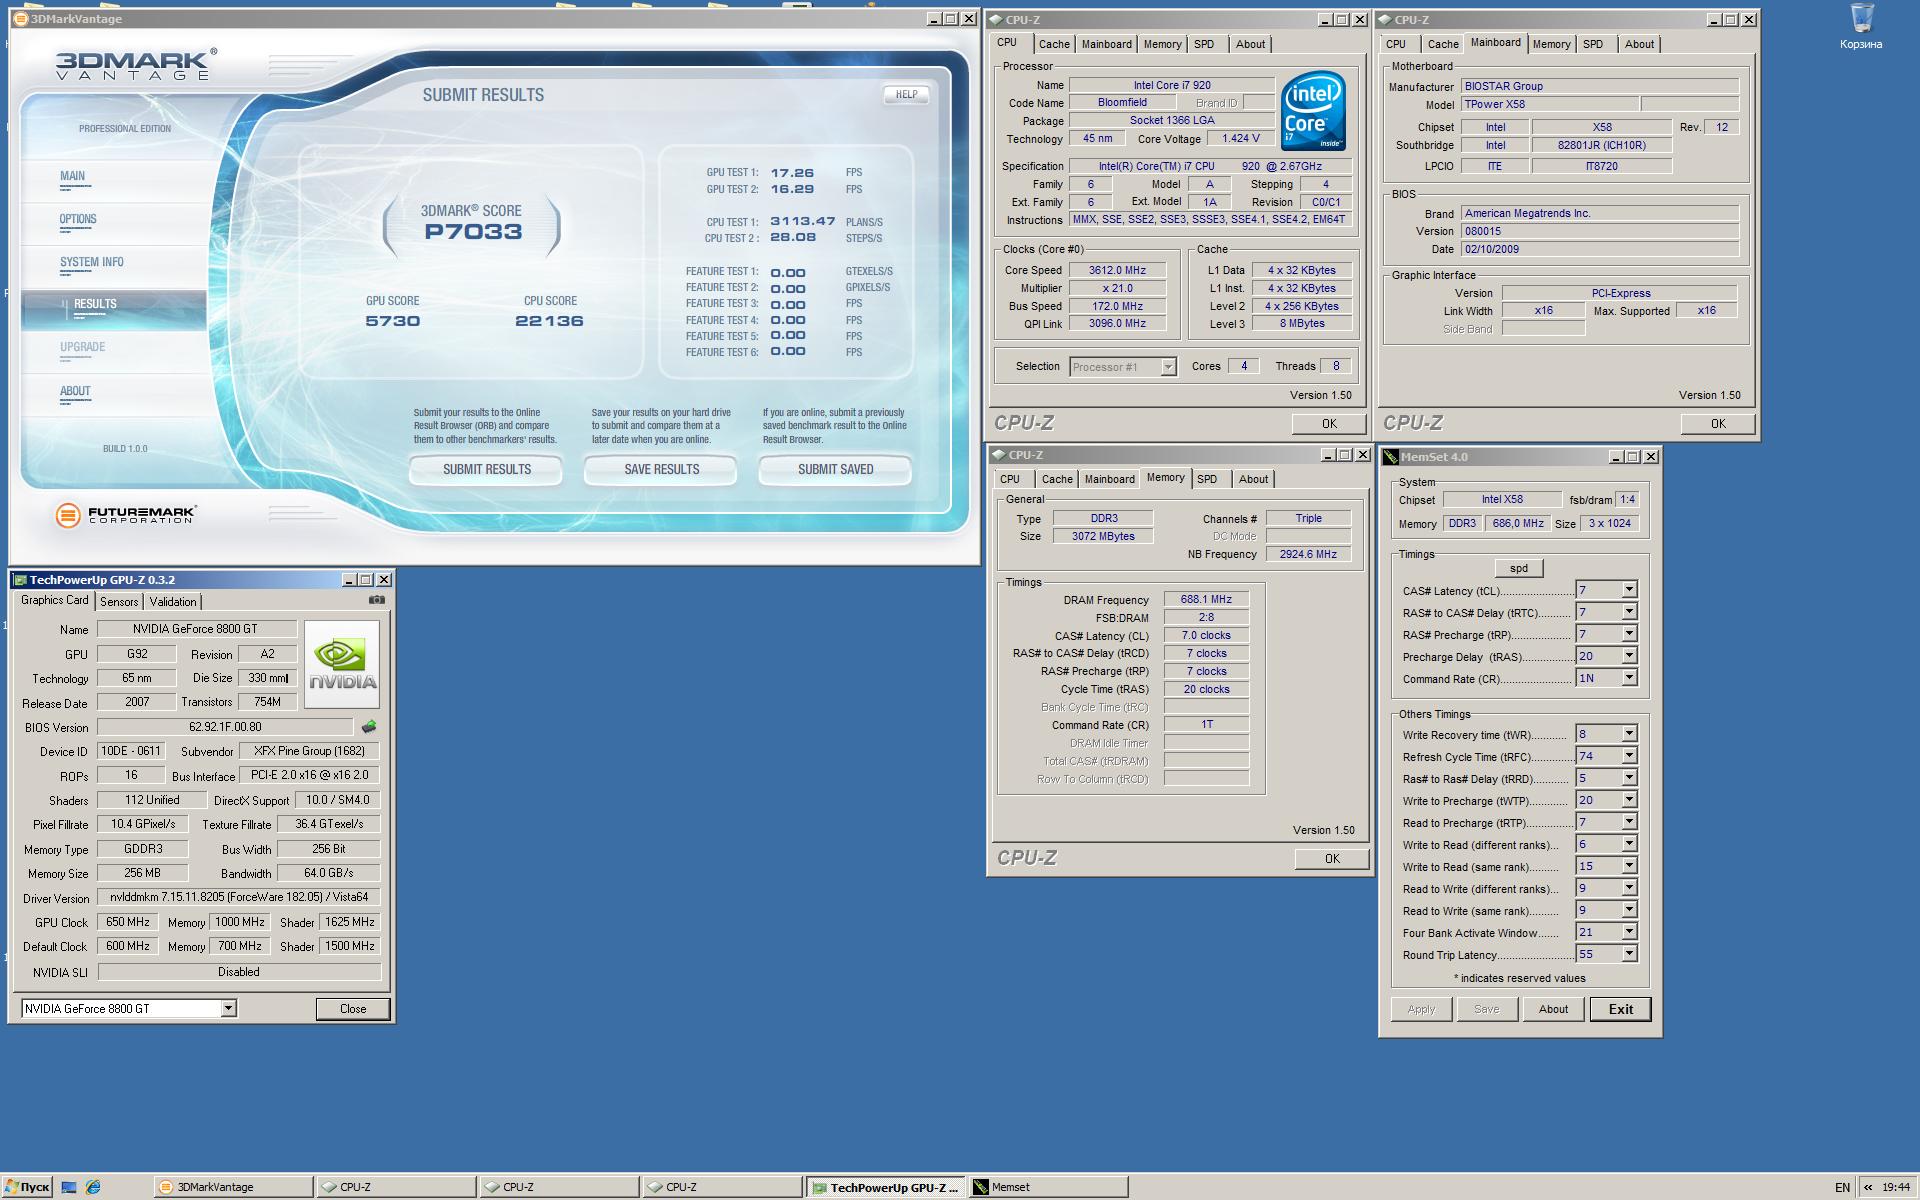Launch Internet Explorer from quick launch
This screenshot has height=1200, width=1920.
click(x=93, y=1187)
